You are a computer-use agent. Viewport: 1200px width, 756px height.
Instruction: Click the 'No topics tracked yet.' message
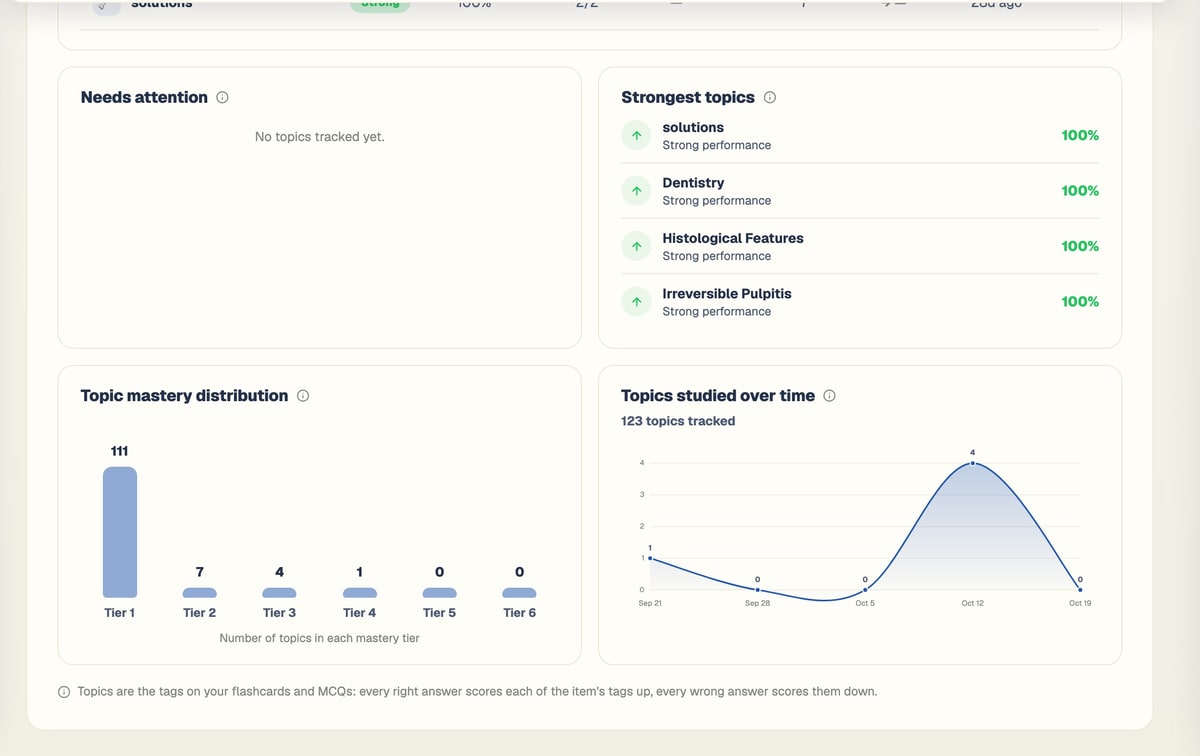(x=320, y=137)
